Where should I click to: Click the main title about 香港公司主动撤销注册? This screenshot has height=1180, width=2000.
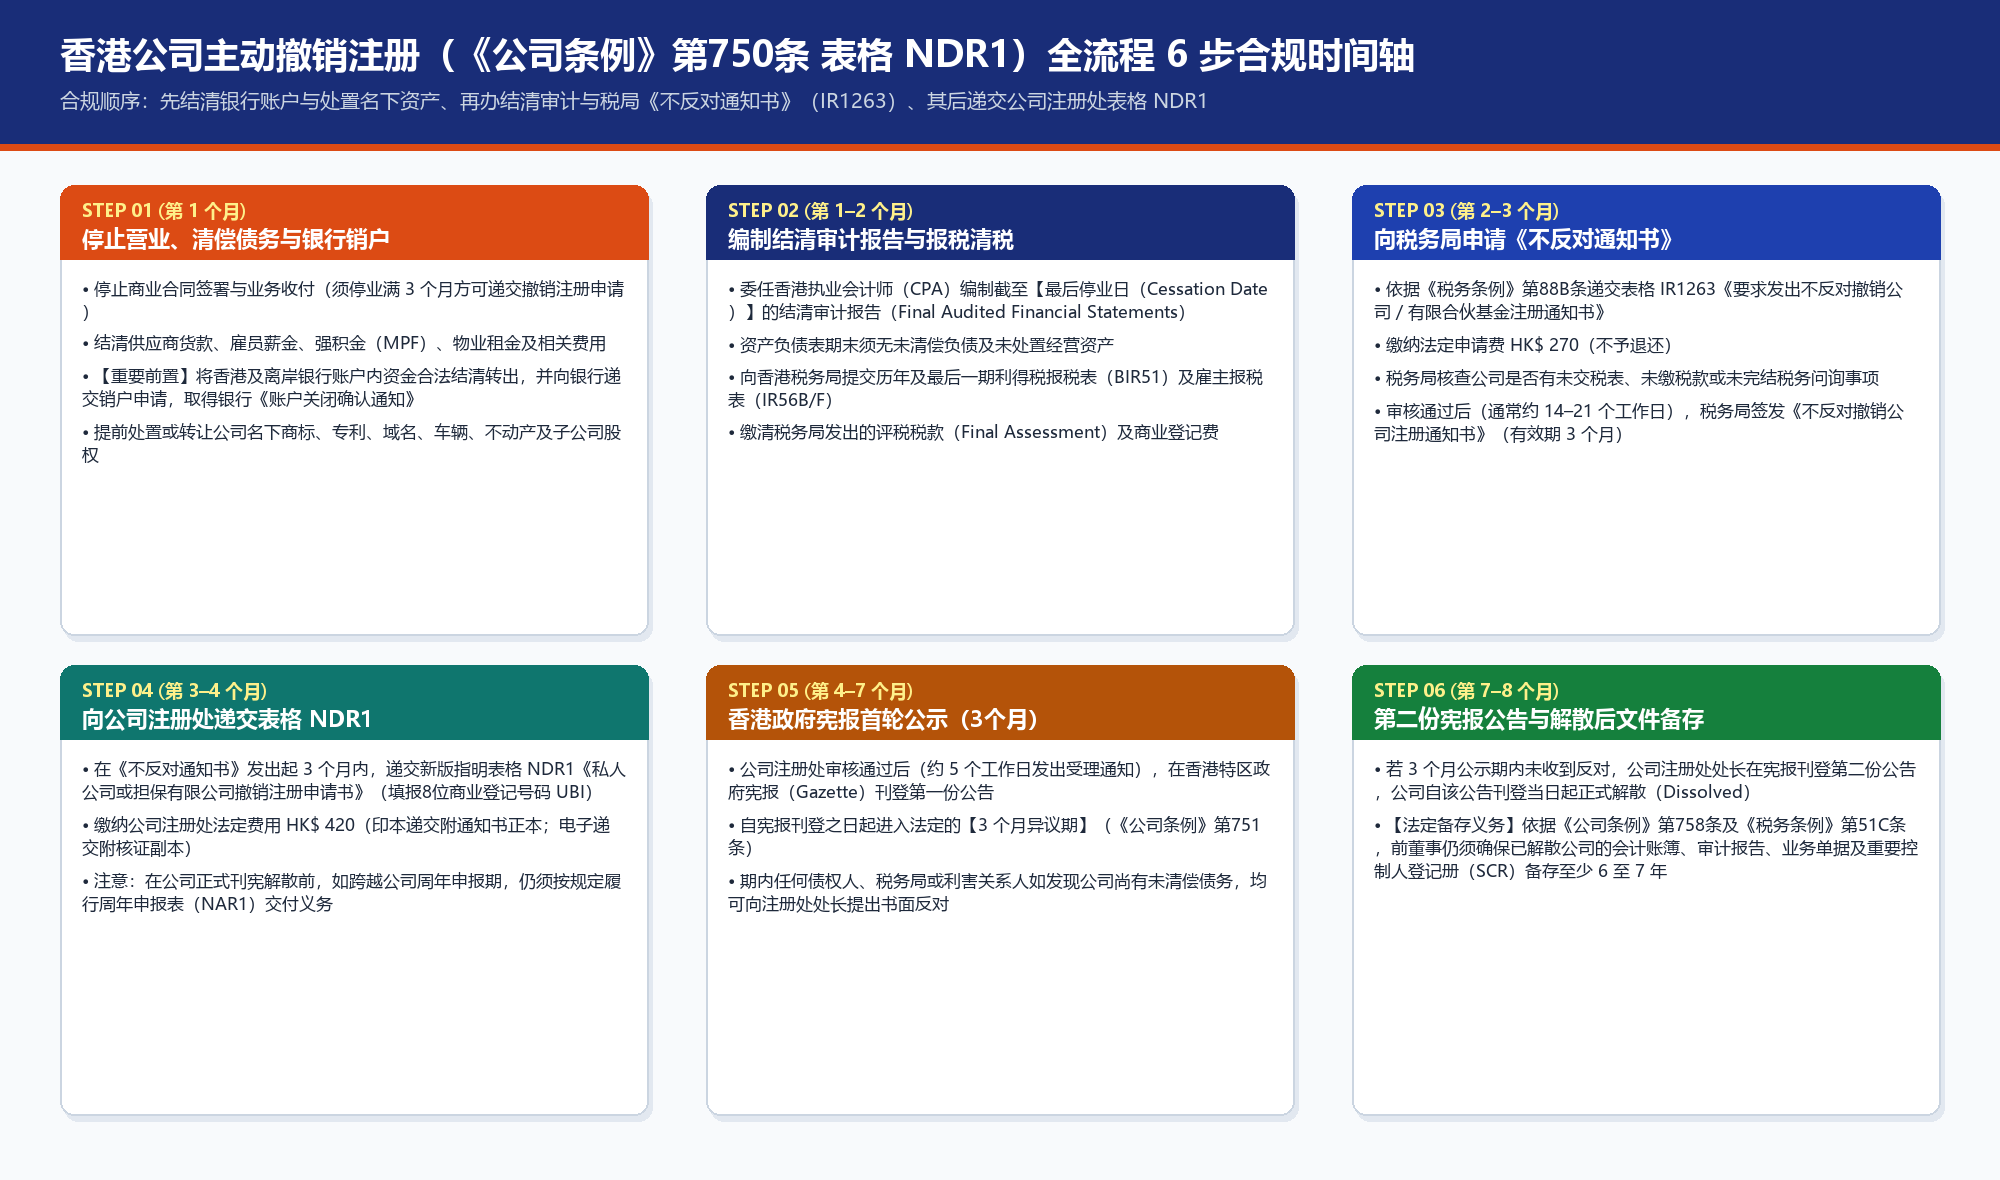pos(737,55)
